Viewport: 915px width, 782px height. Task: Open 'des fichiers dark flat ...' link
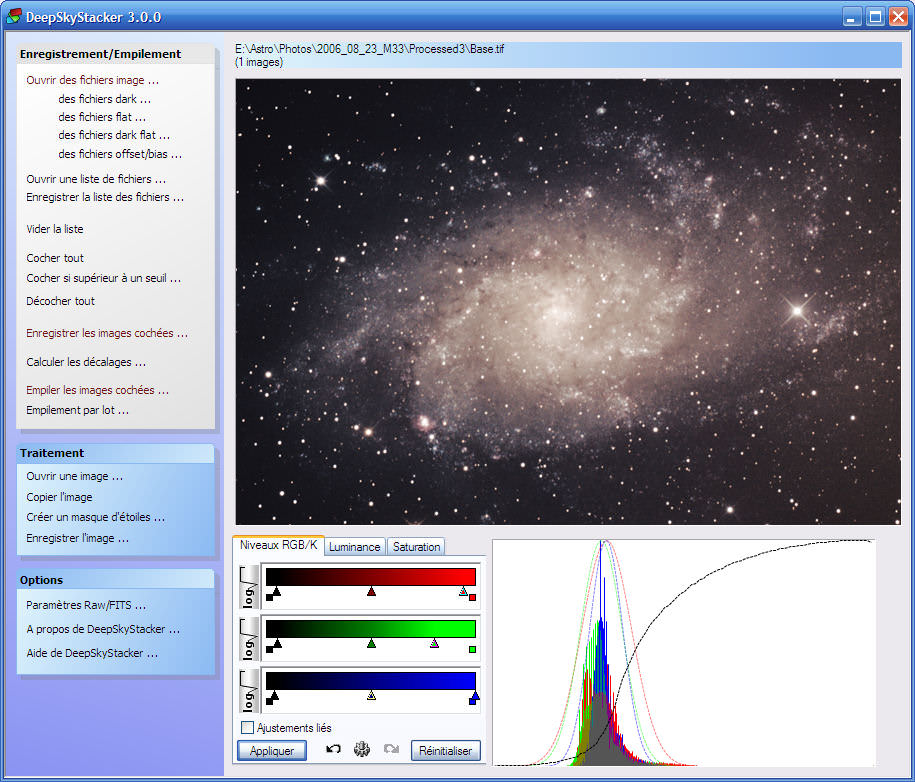pos(114,135)
